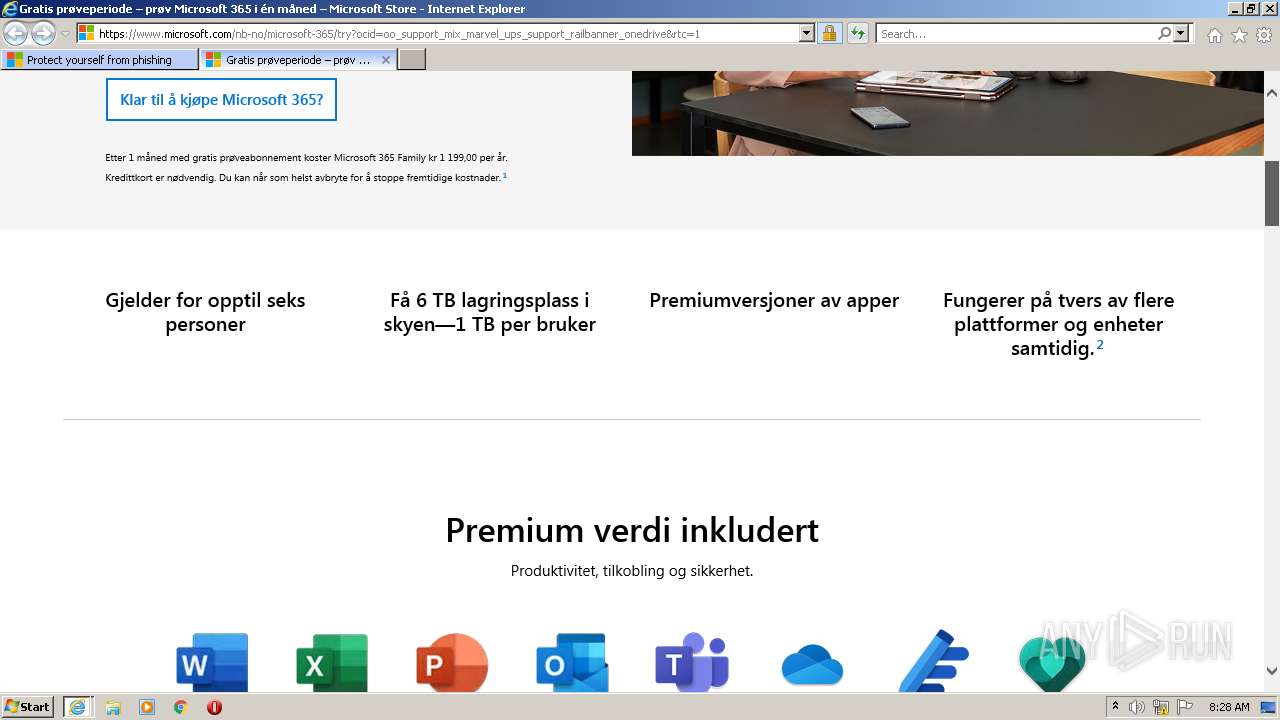Click 'Produktivitet, tilkobling og sikkerhet.' text

632,571
